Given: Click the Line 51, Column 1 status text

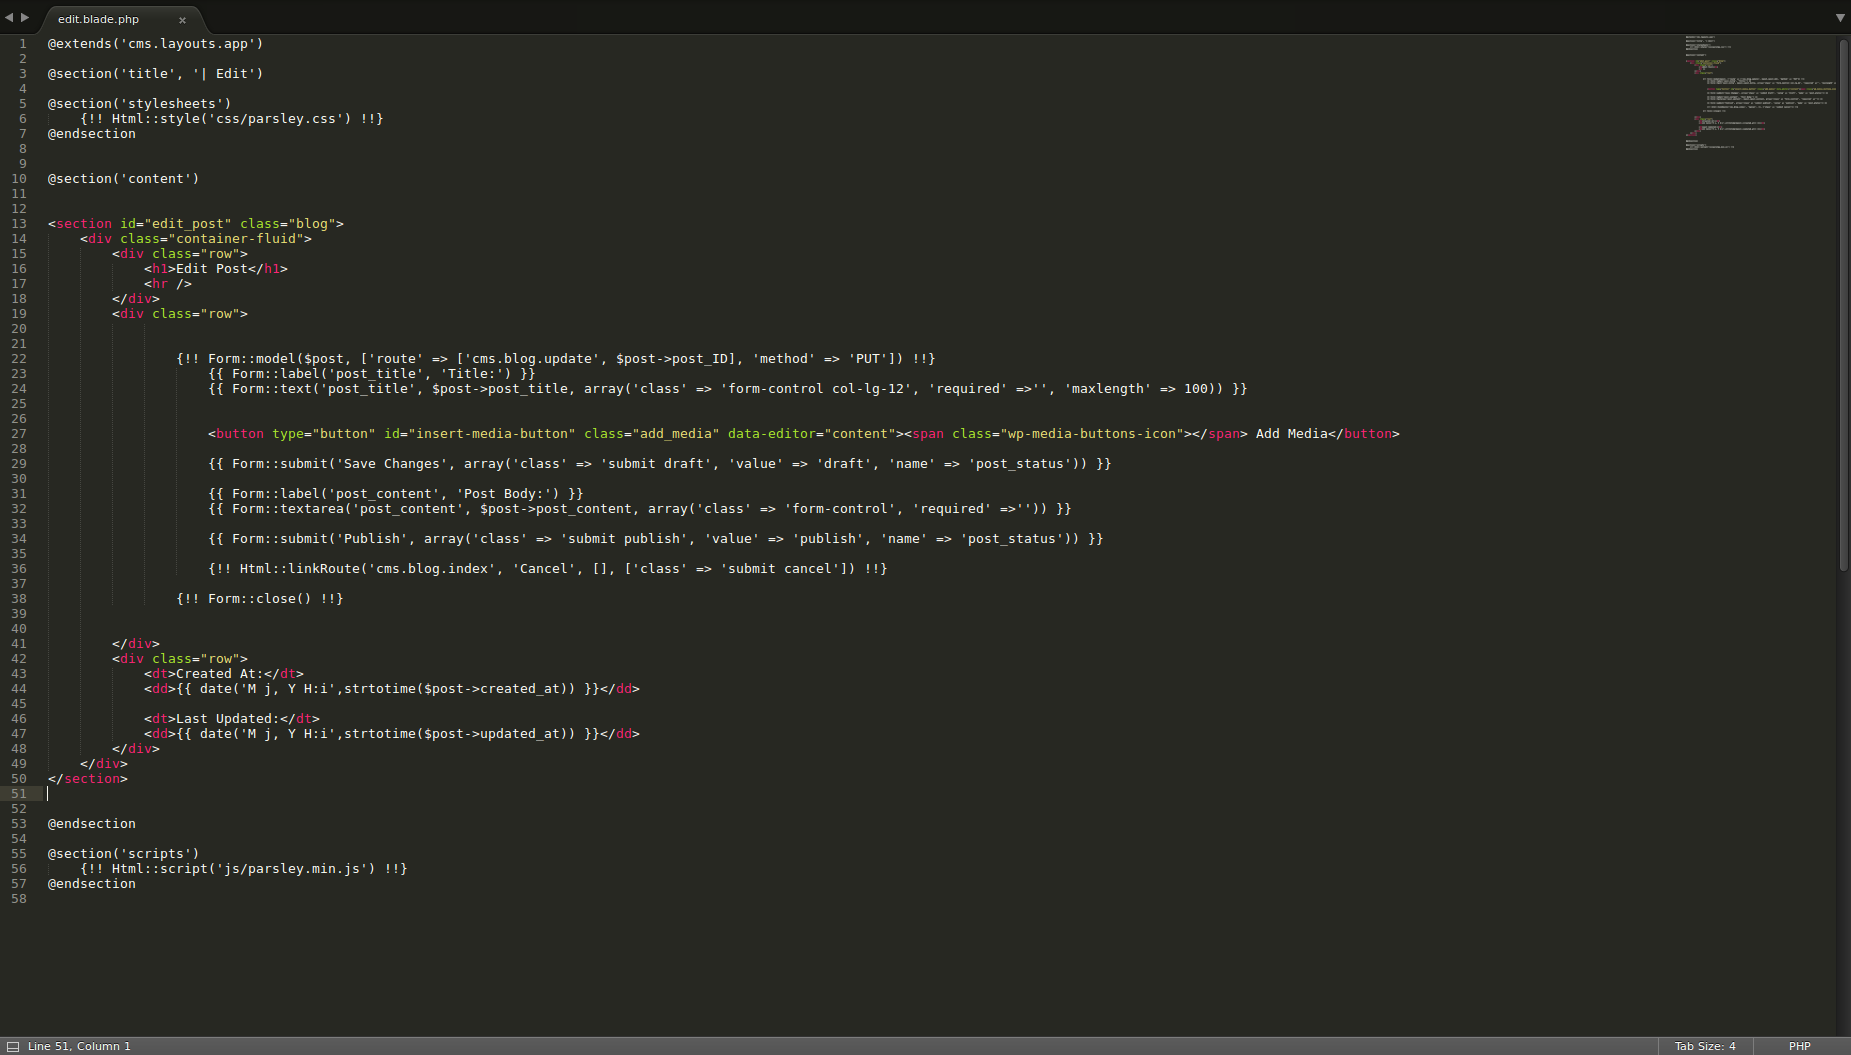Looking at the screenshot, I should click(79, 1046).
